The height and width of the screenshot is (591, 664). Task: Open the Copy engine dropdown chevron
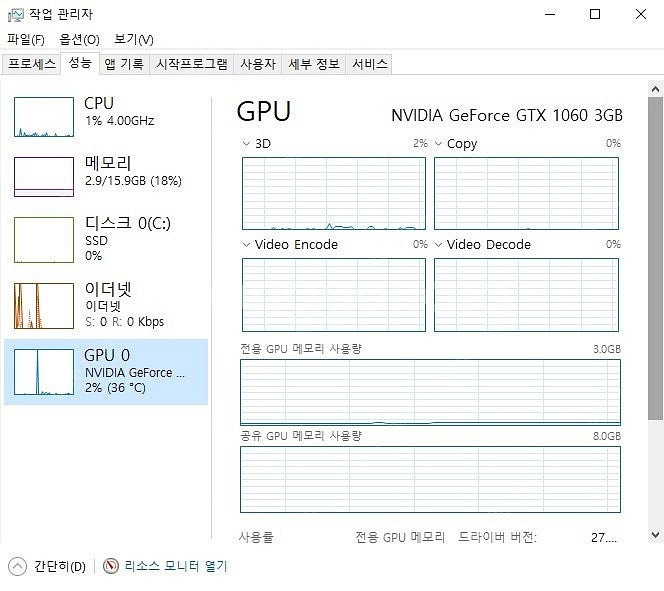coord(438,144)
